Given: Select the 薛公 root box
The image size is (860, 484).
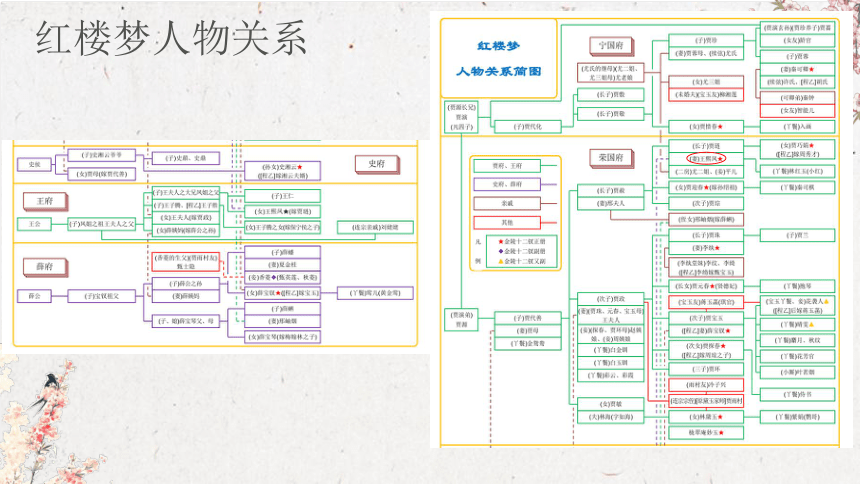Looking at the screenshot, I should pyautogui.click(x=34, y=296).
